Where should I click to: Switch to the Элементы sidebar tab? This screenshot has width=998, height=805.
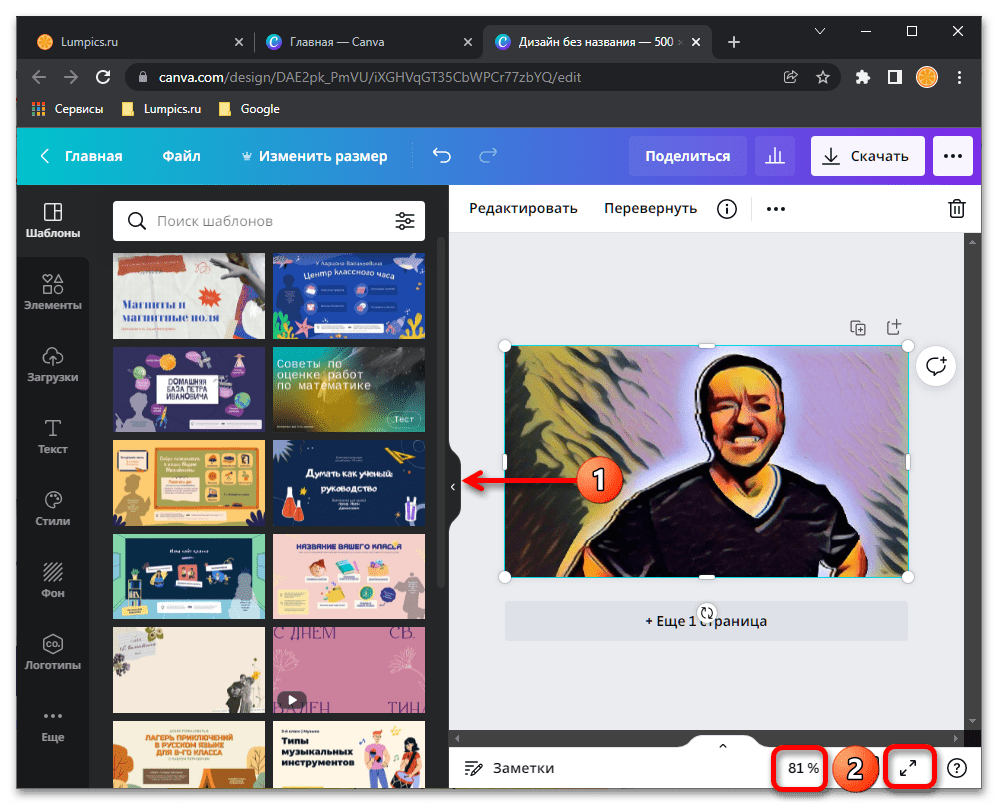click(53, 292)
